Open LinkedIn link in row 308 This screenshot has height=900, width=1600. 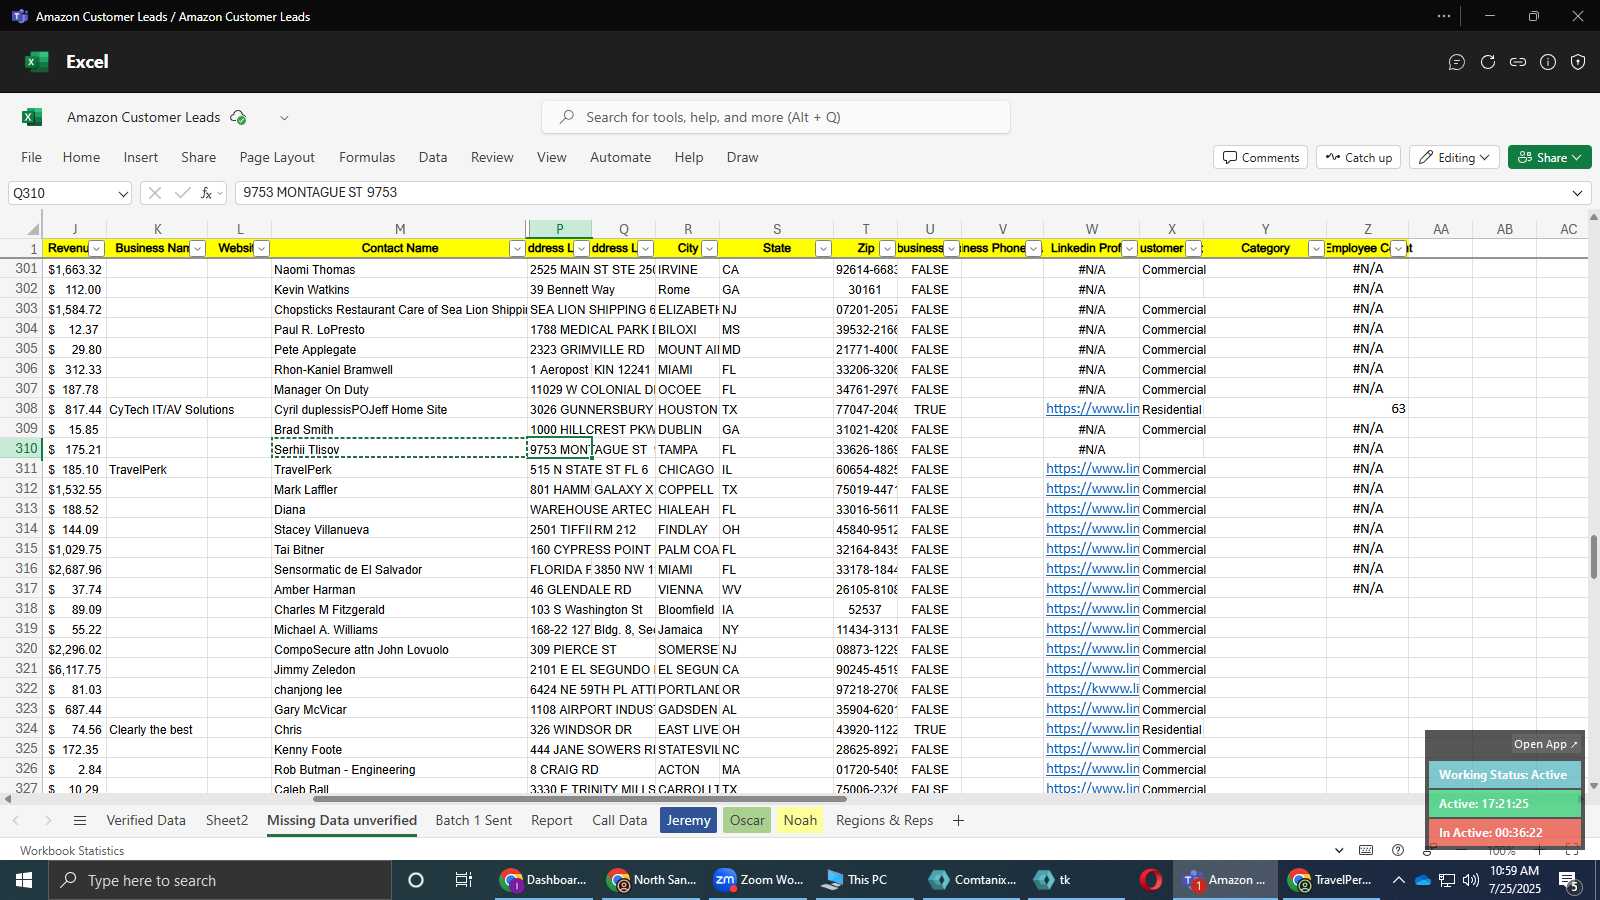(1092, 409)
